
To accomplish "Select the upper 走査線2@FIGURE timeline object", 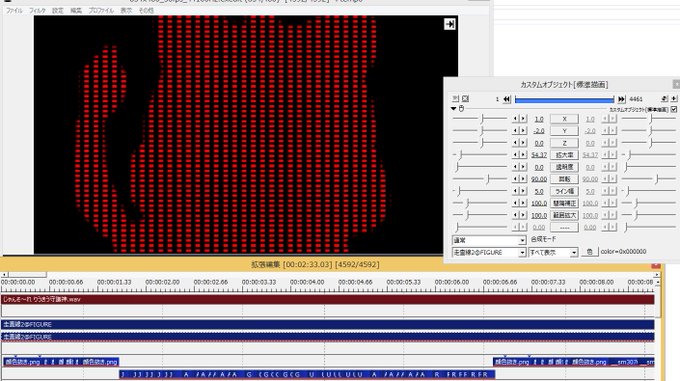I will pos(328,324).
